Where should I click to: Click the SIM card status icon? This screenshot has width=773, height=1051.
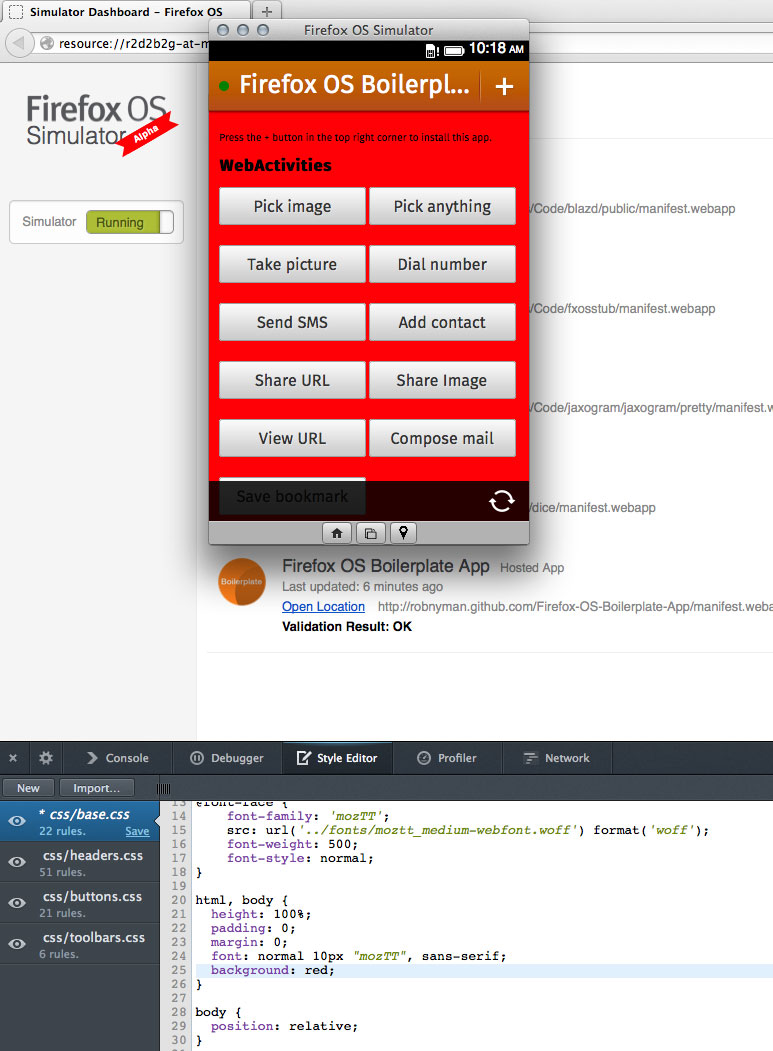(432, 50)
